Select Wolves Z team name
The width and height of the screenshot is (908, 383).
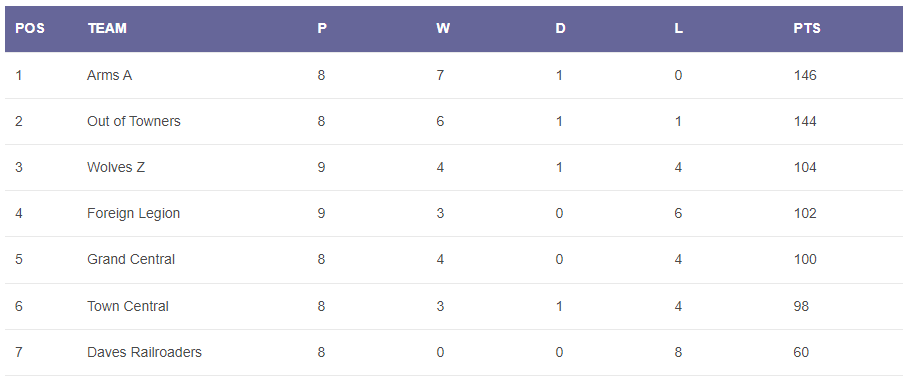point(116,167)
